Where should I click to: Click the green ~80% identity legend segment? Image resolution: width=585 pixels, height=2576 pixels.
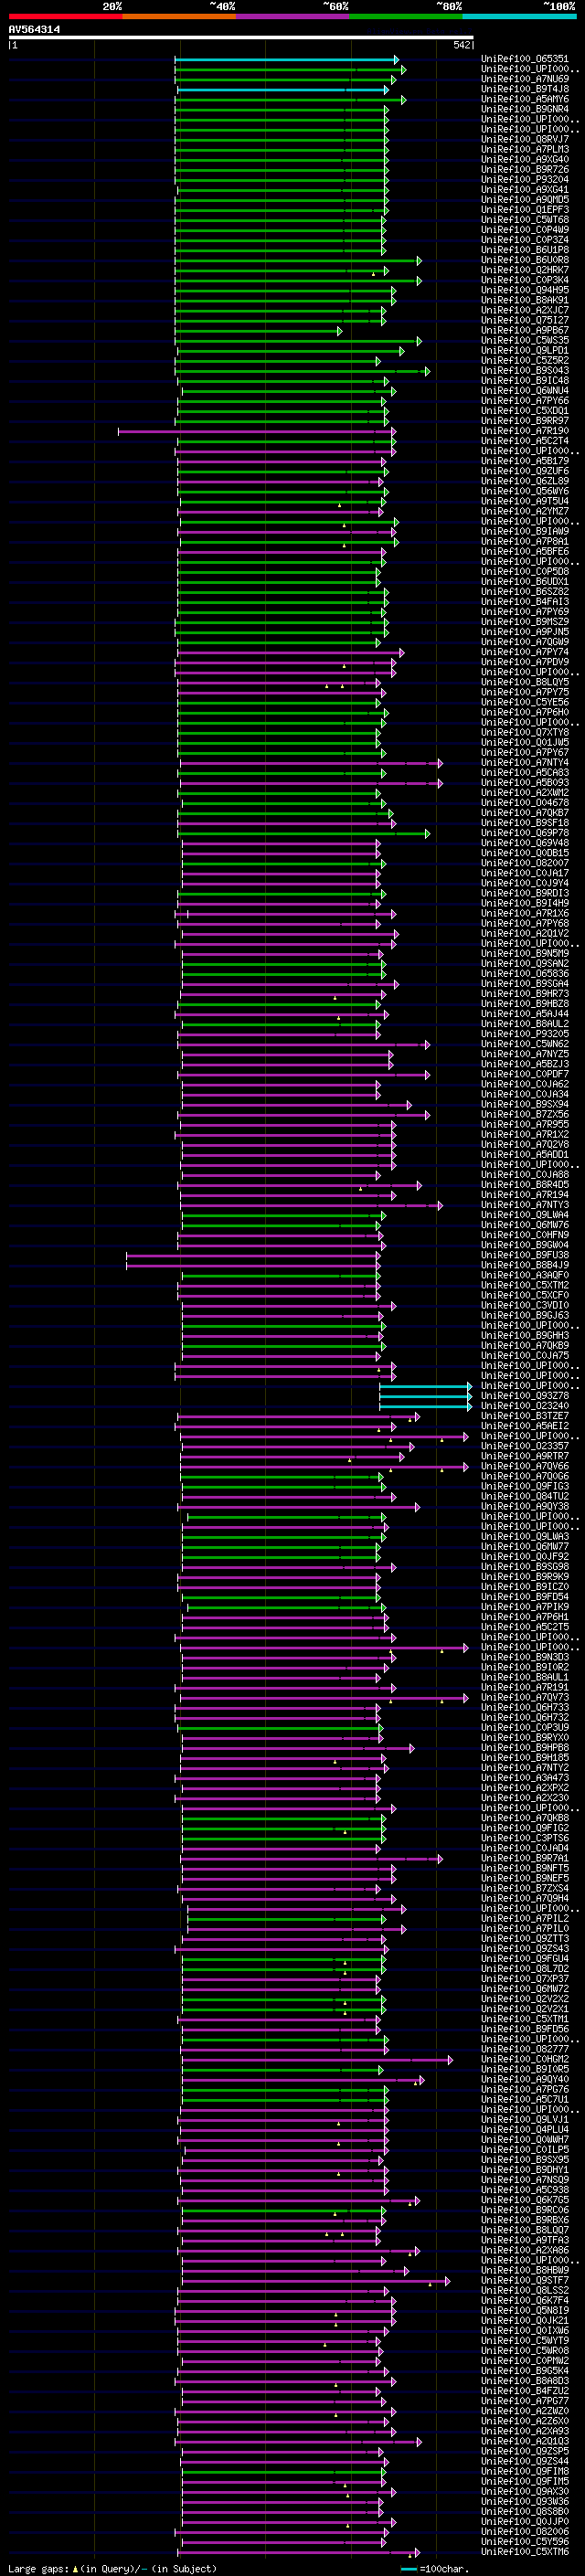tap(405, 16)
